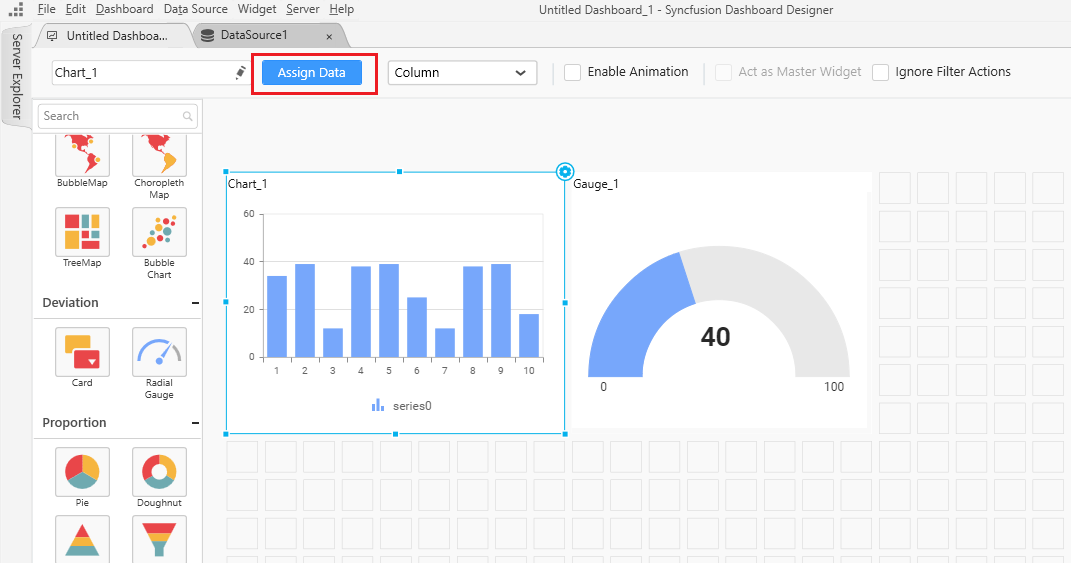Click the widget Search input field
Image resolution: width=1071 pixels, height=563 pixels.
(110, 116)
